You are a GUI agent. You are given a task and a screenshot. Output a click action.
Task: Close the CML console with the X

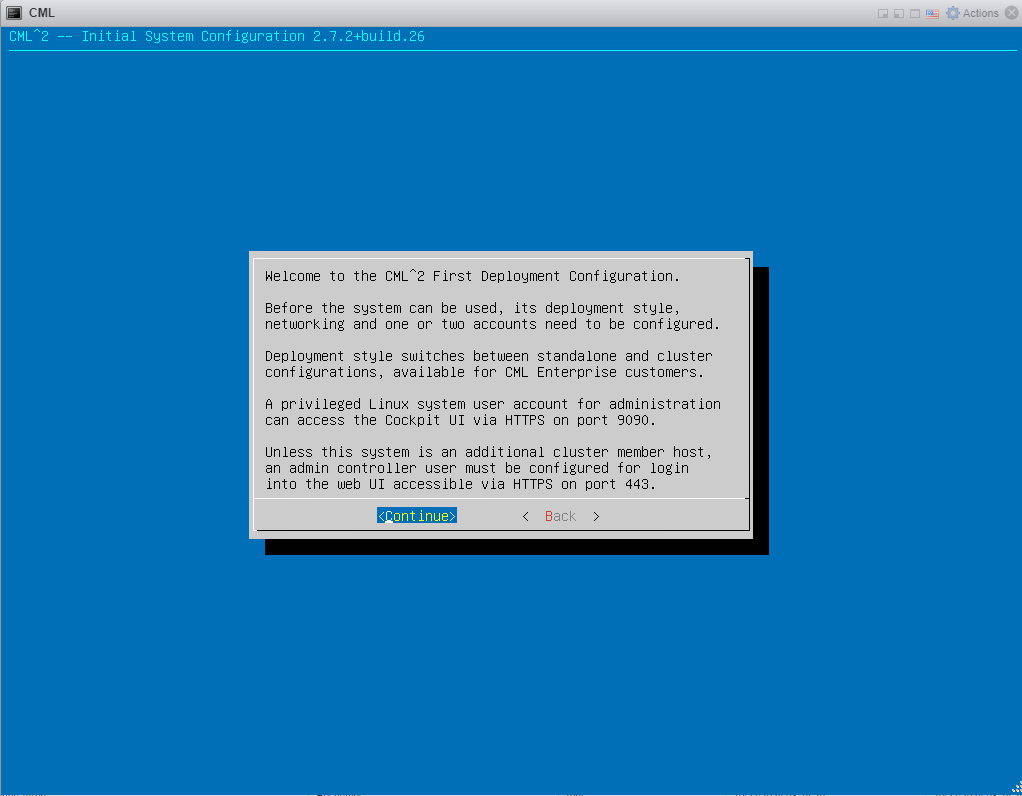pos(1012,13)
